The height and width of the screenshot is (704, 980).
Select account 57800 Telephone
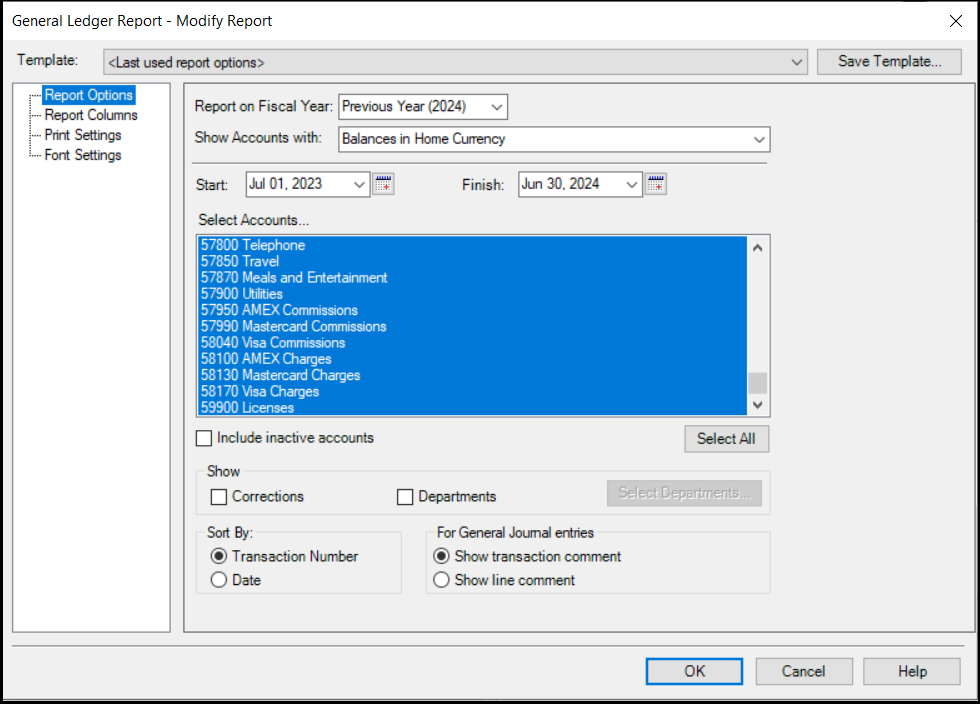[472, 245]
